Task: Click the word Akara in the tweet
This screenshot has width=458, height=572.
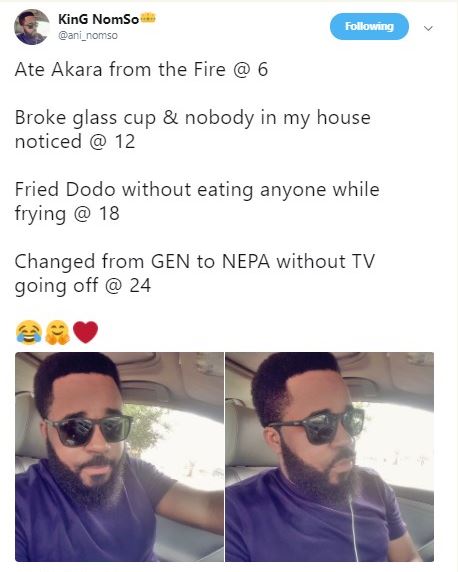Action: tap(77, 69)
